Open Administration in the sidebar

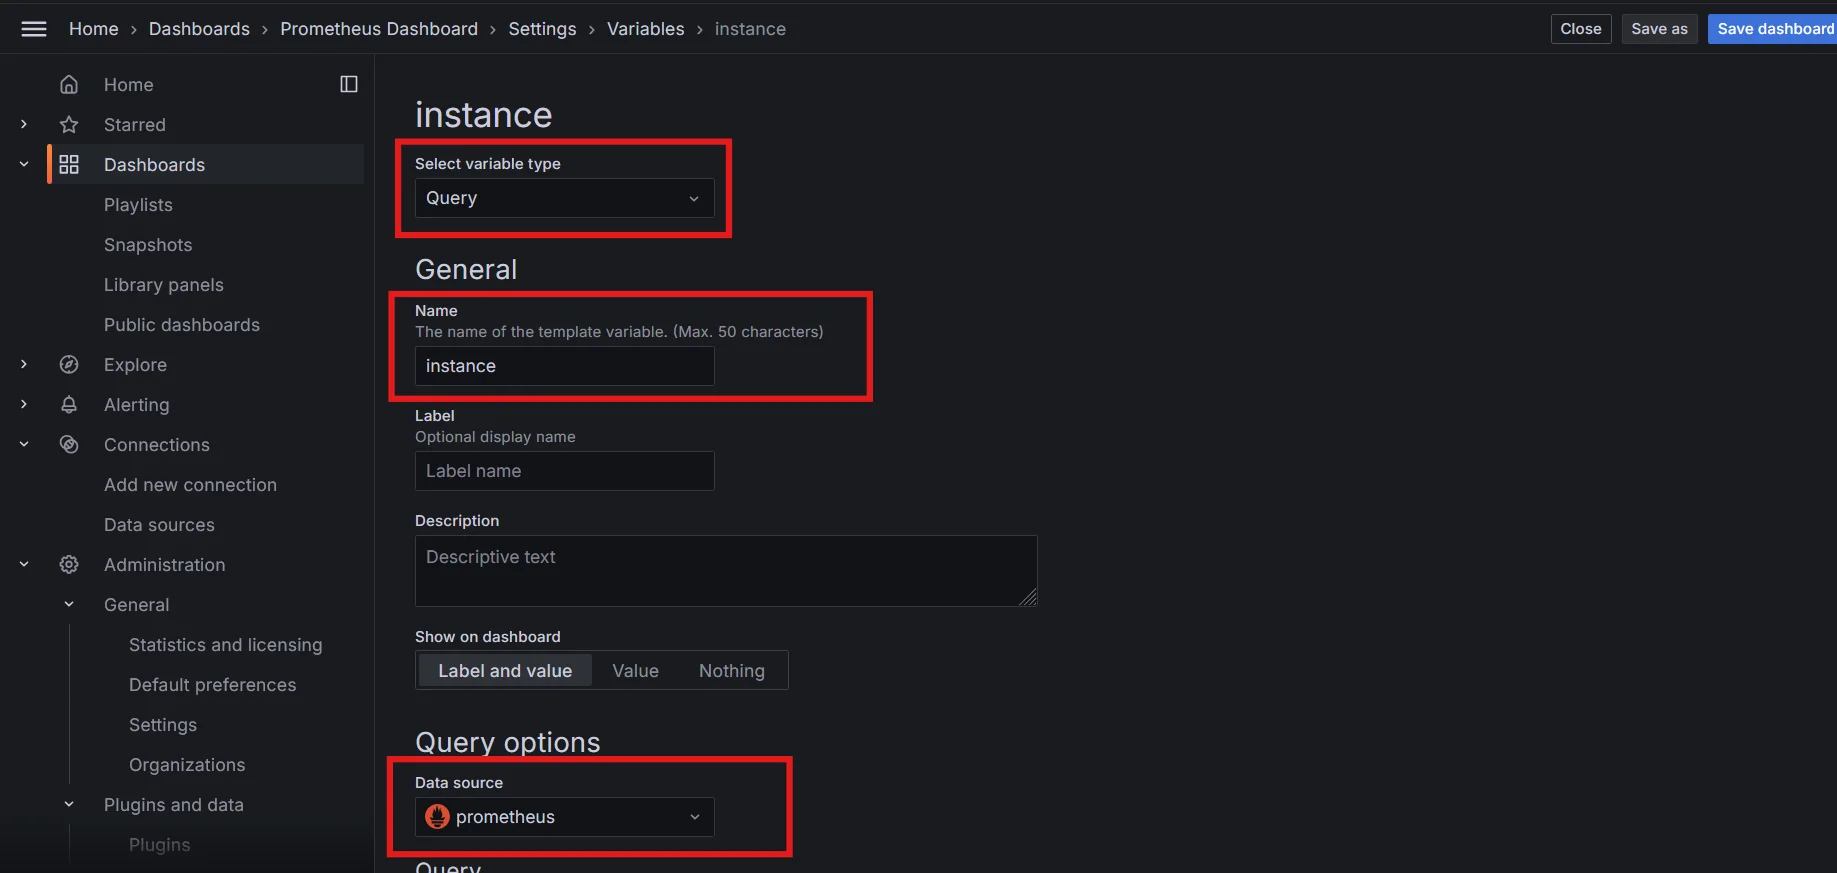pyautogui.click(x=165, y=565)
